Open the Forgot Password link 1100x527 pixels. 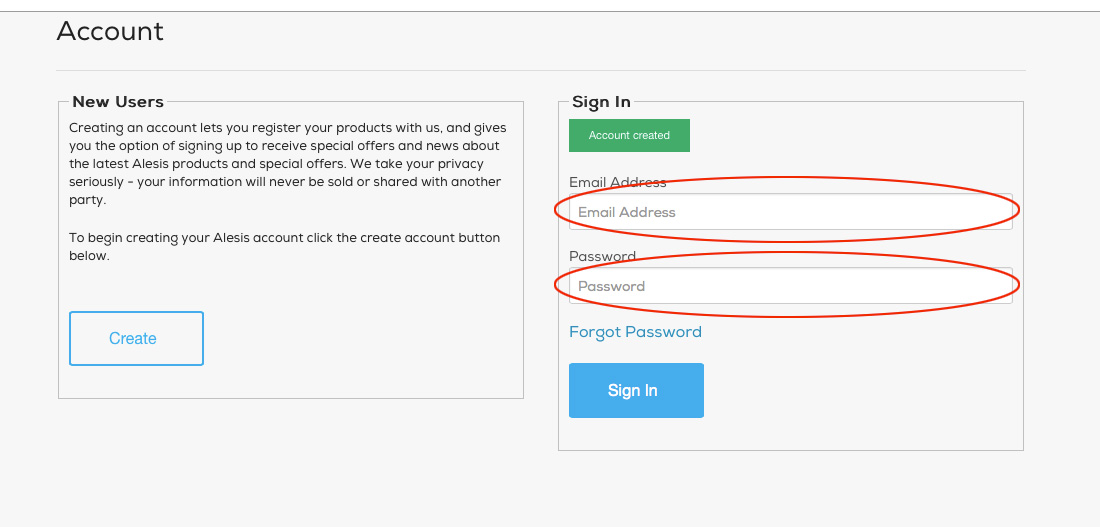coord(635,332)
